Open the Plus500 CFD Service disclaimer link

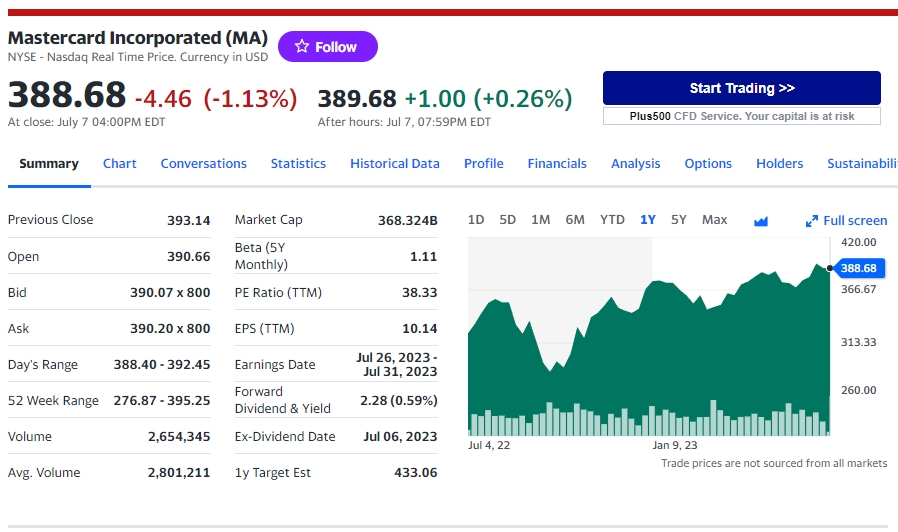click(742, 116)
